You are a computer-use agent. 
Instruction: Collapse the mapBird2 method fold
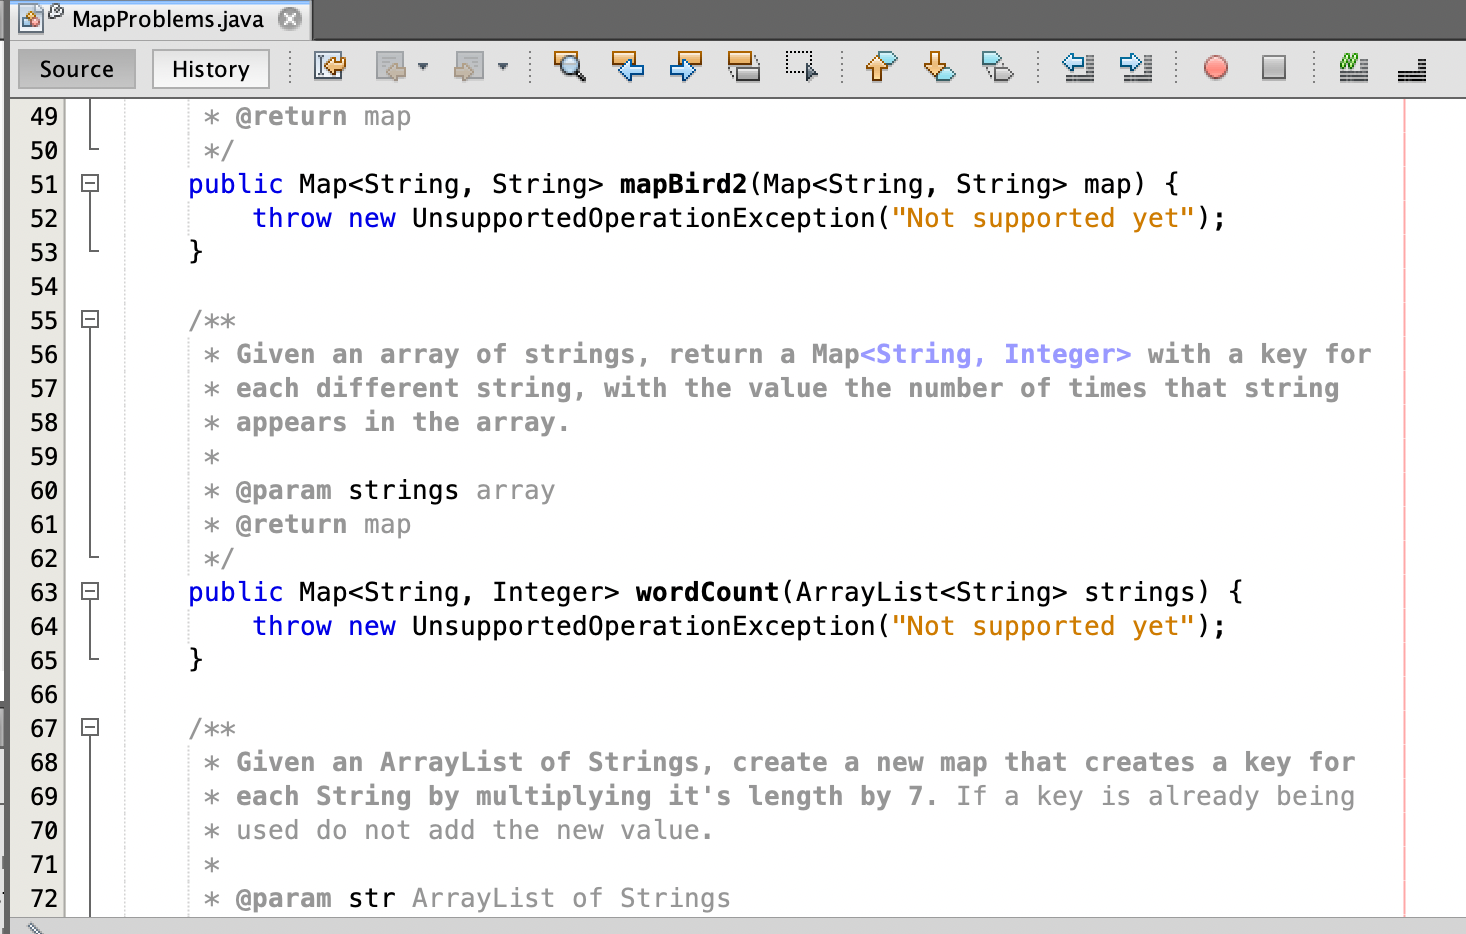[x=91, y=184]
